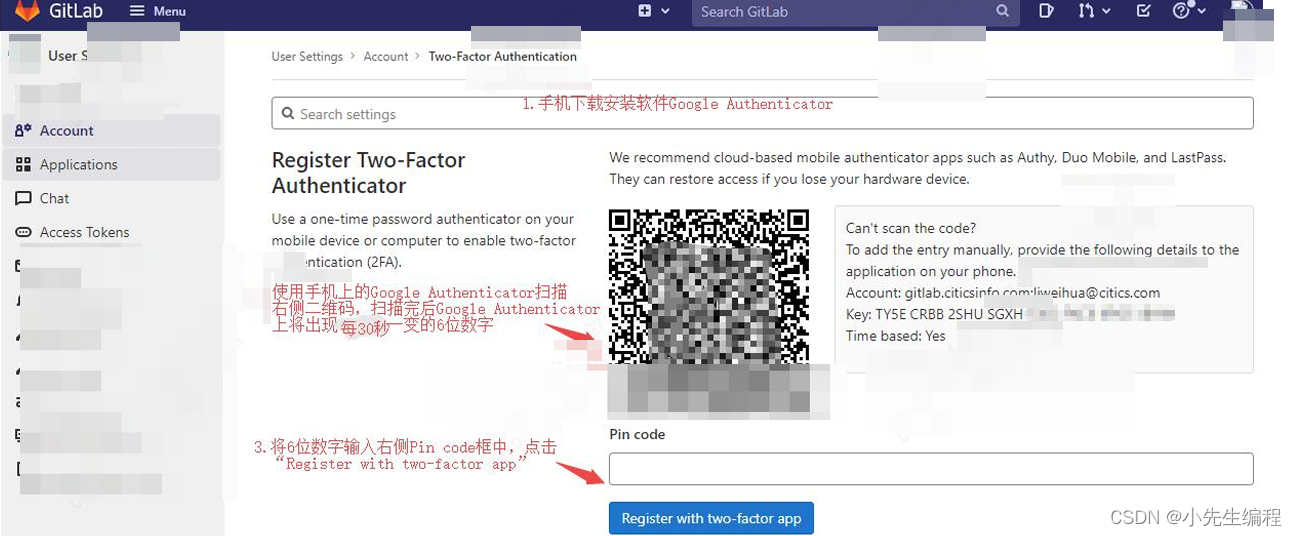Go to Account breadcrumb link
This screenshot has height=536, width=1297.
(x=386, y=57)
